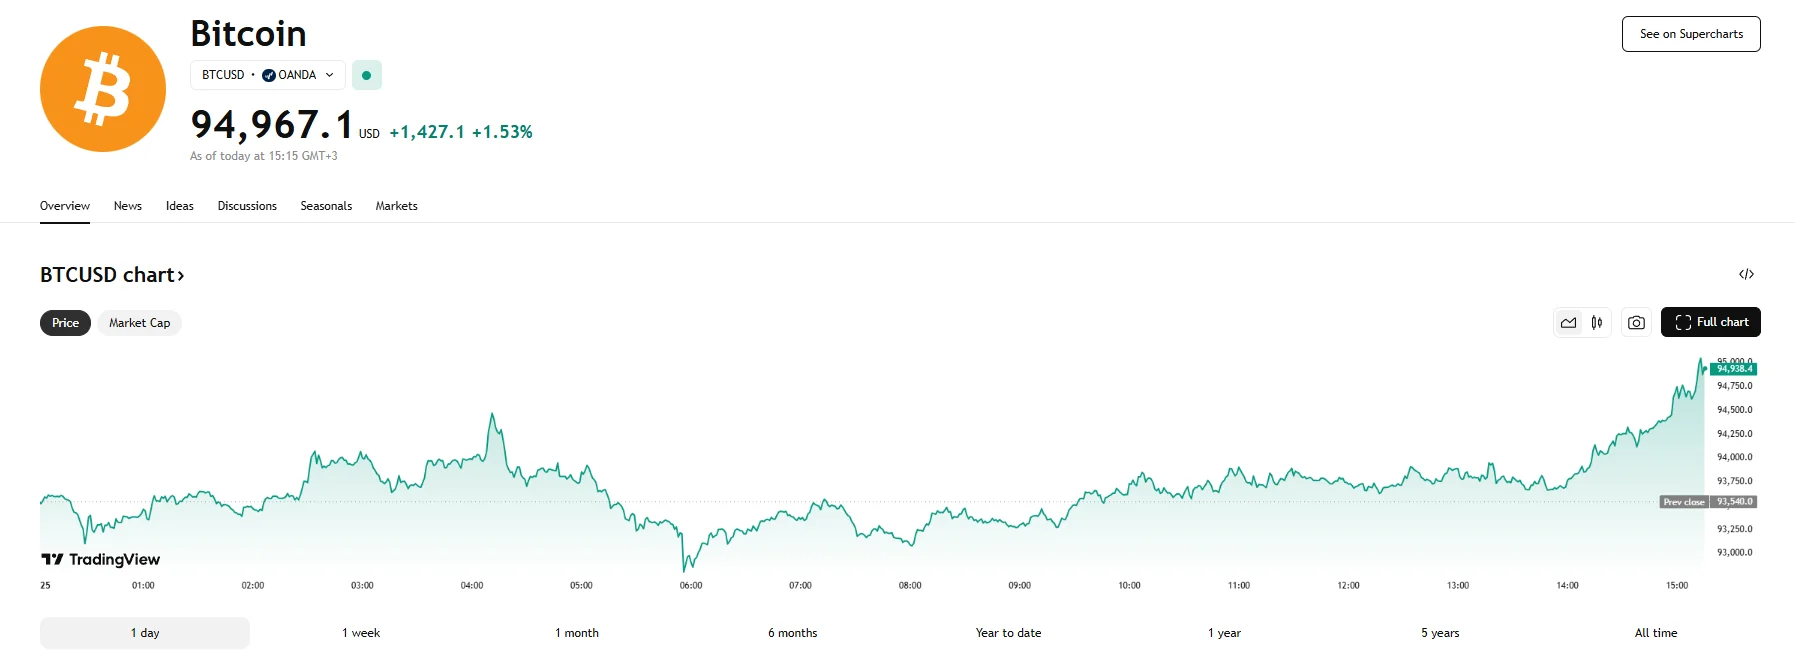Select the 5 years time range

(1440, 633)
